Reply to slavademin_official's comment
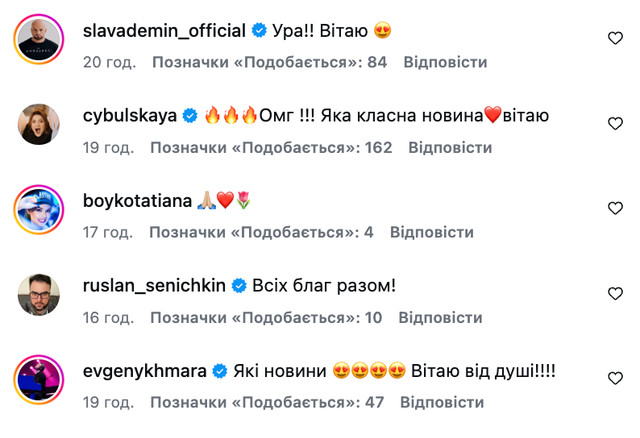 tap(445, 62)
